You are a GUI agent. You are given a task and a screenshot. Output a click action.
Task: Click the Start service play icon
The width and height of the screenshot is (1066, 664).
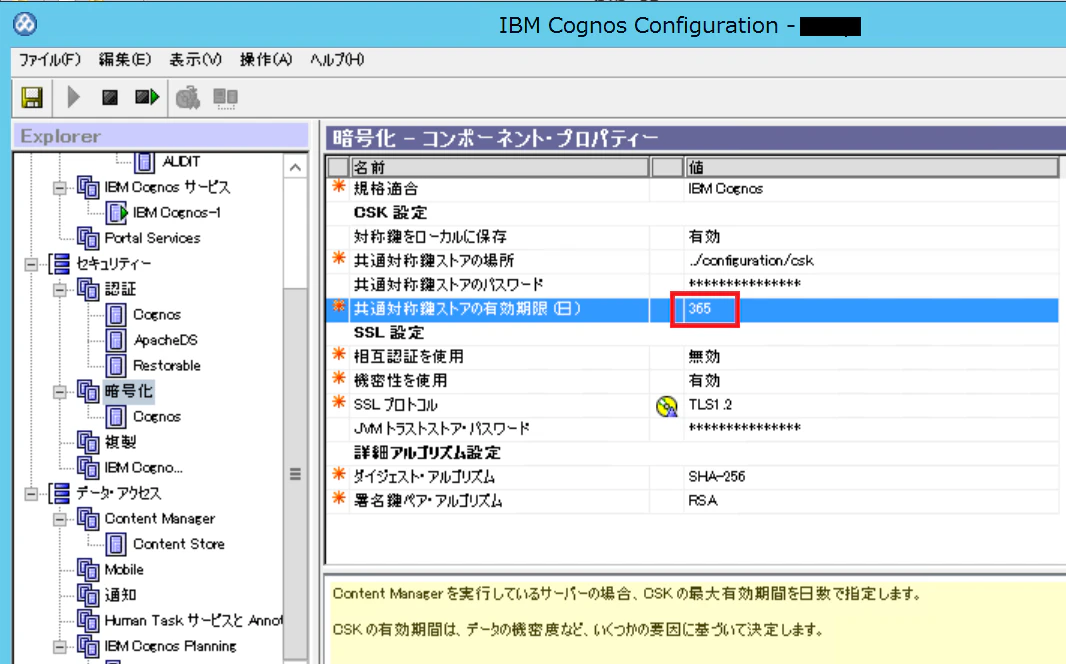73,97
